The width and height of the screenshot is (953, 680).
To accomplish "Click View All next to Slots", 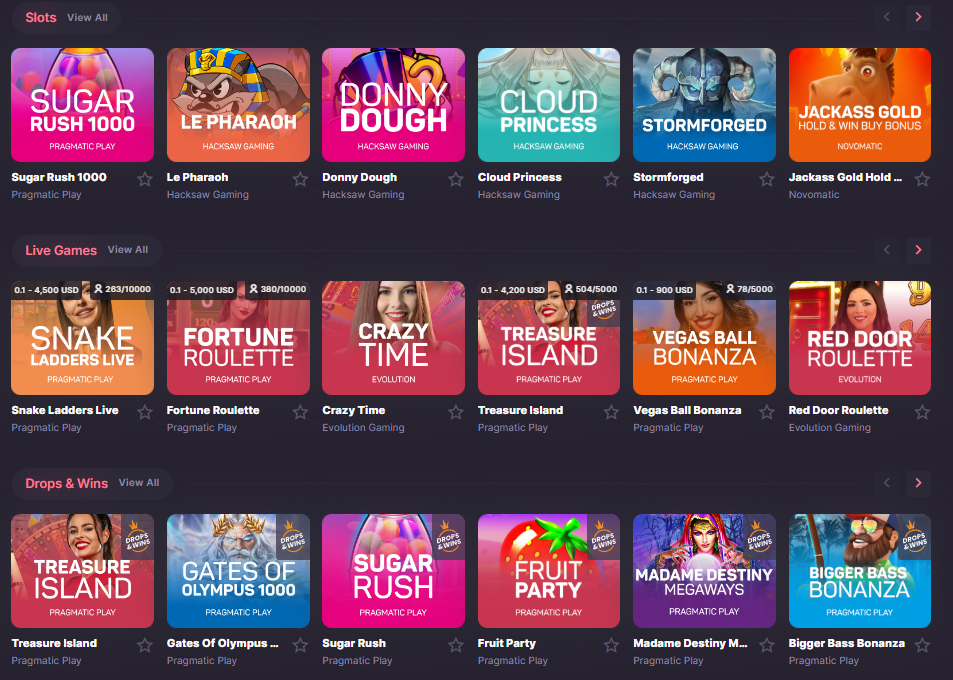I will [87, 17].
